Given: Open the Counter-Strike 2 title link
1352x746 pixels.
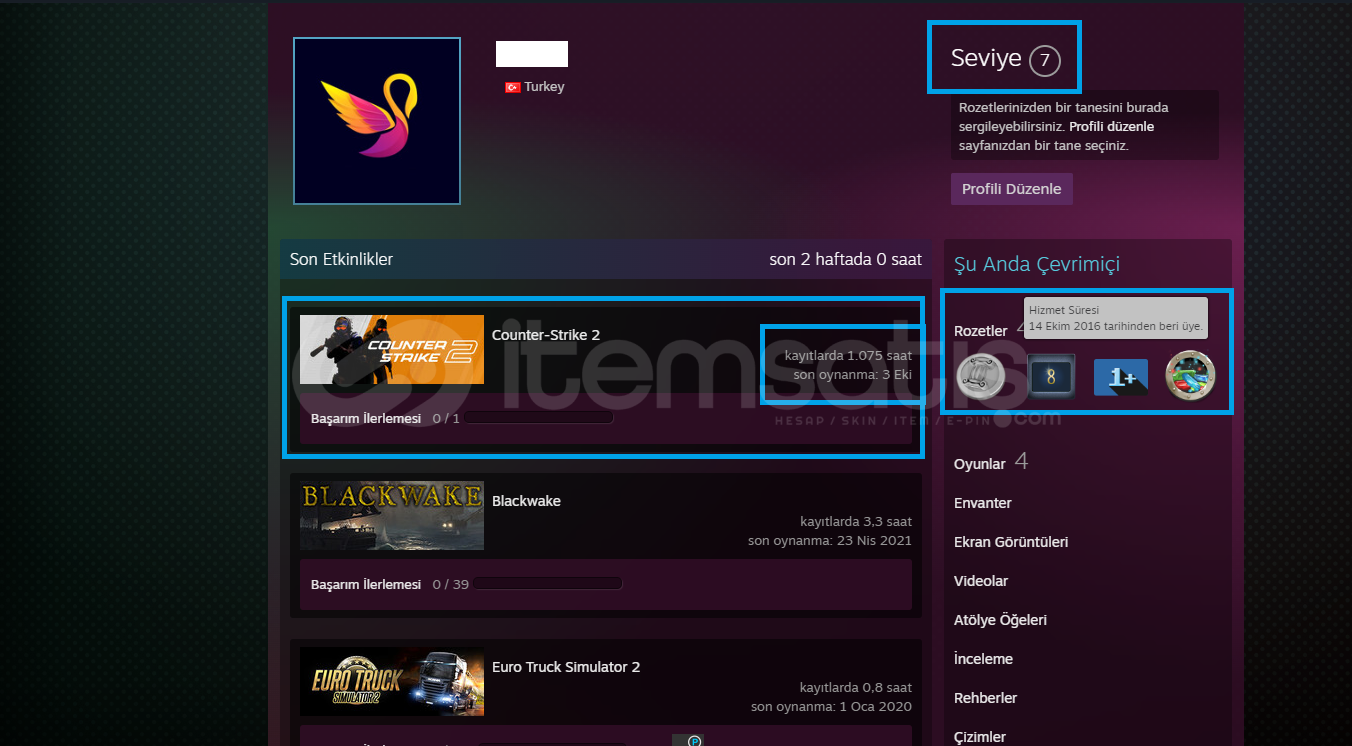Looking at the screenshot, I should 546,335.
